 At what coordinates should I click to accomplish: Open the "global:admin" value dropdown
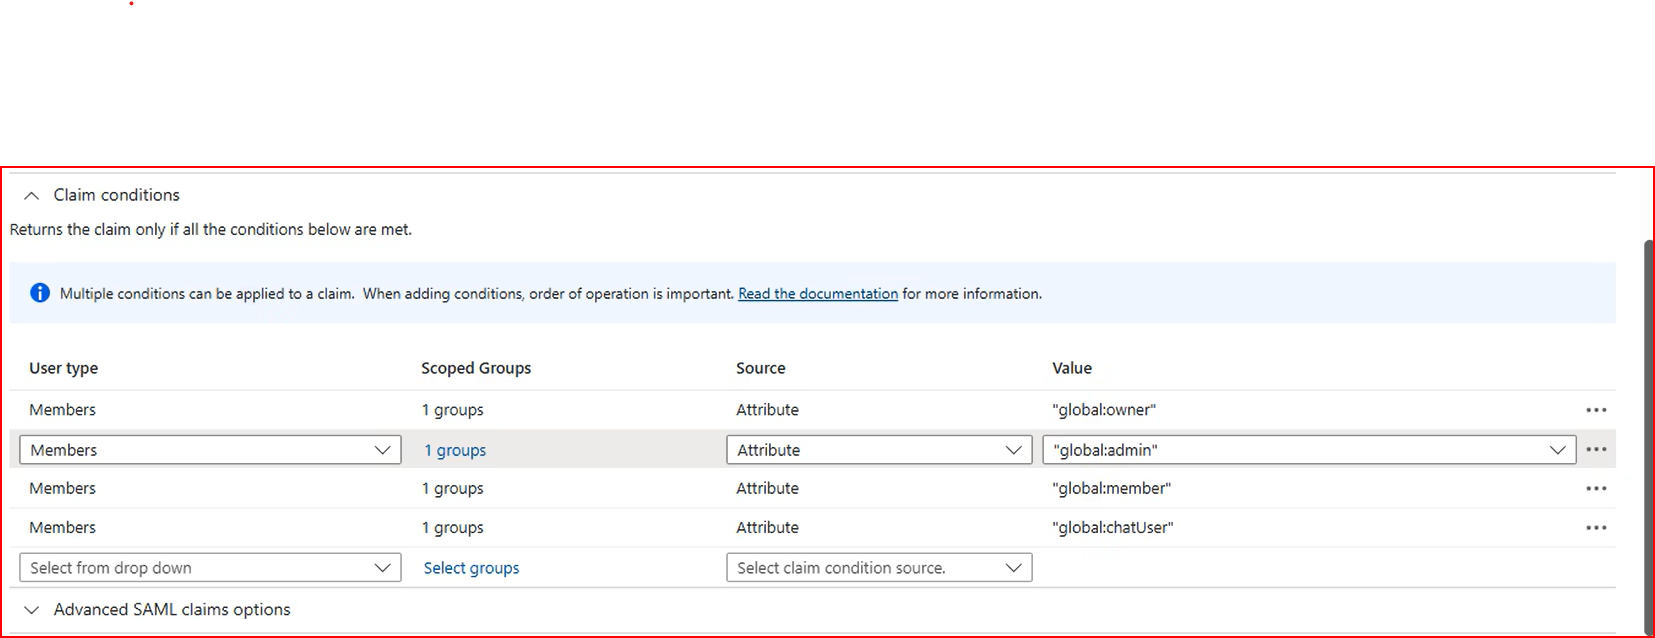tap(1308, 450)
